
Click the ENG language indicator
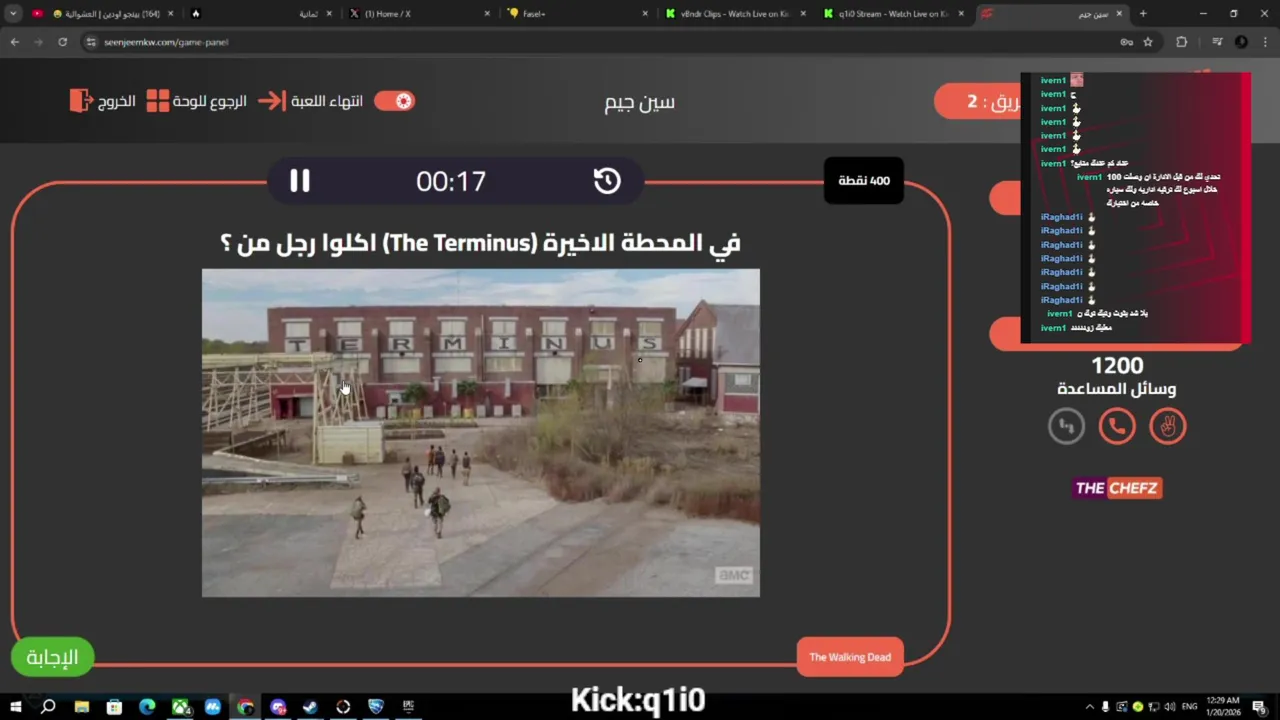click(1190, 707)
